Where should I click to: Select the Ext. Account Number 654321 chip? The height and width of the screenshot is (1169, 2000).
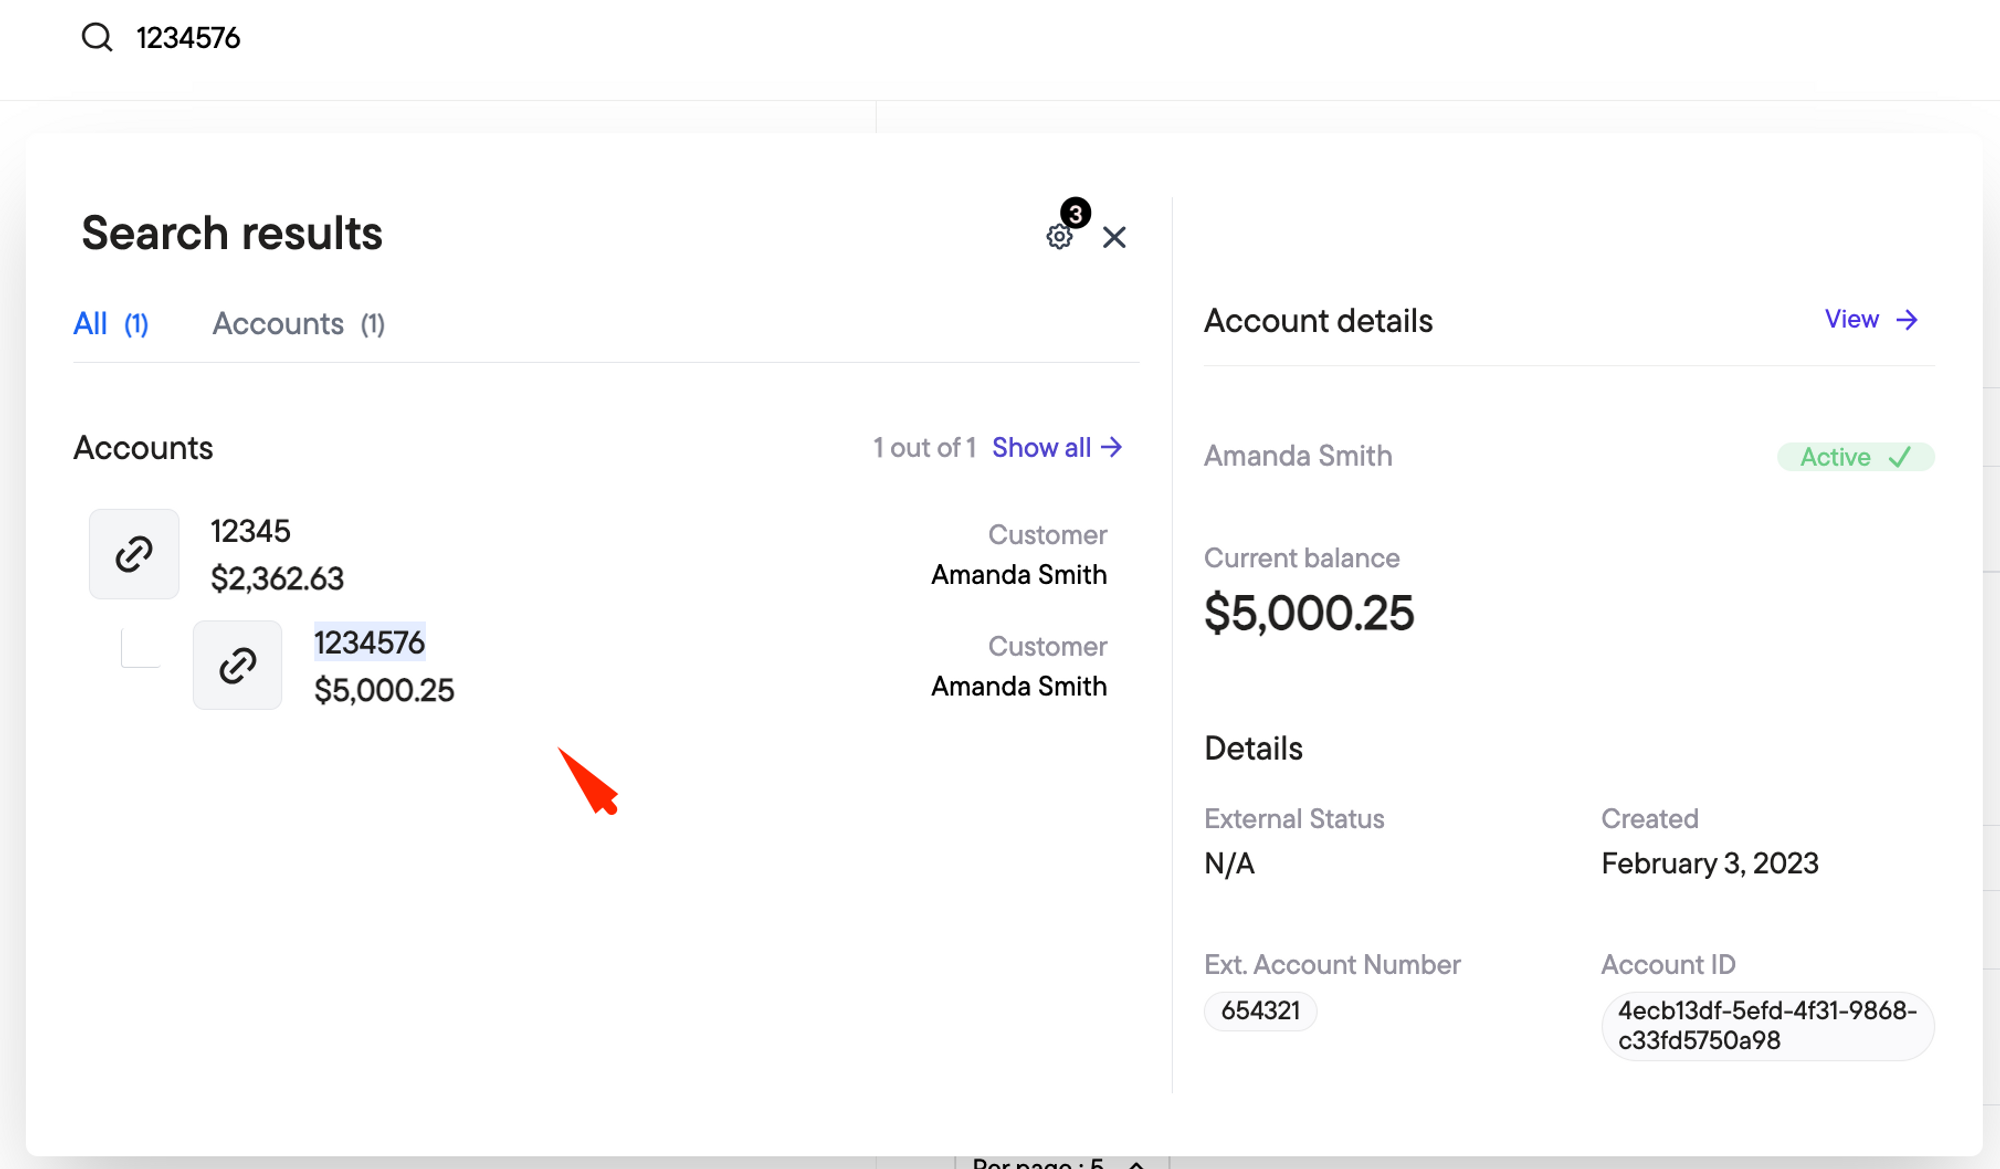(x=1260, y=1011)
